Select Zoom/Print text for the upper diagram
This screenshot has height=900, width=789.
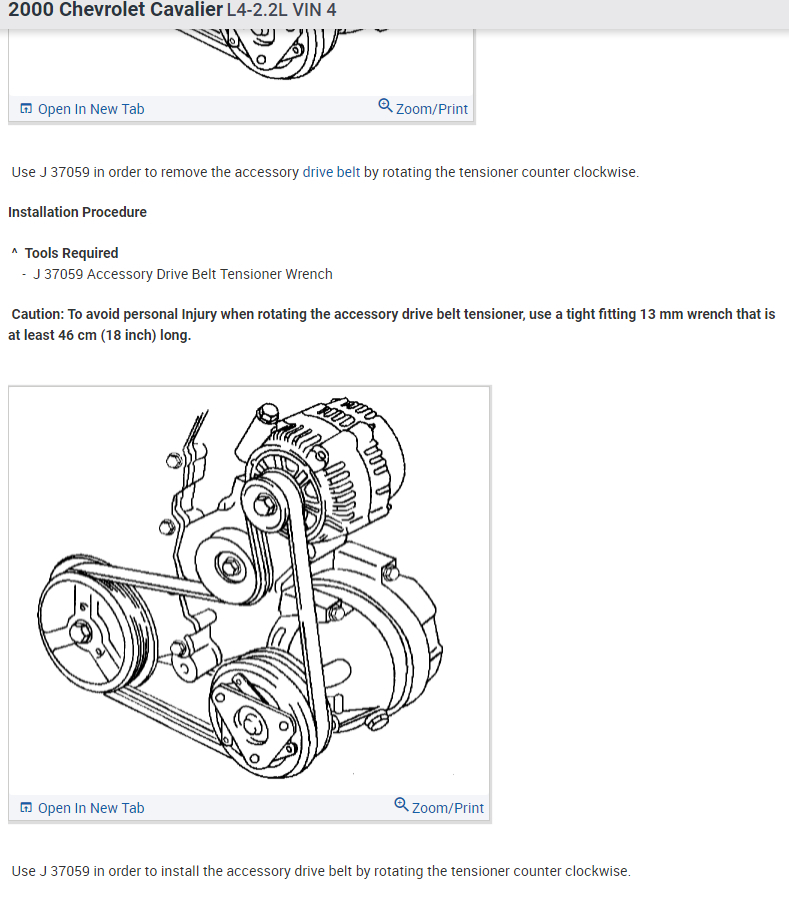(432, 109)
